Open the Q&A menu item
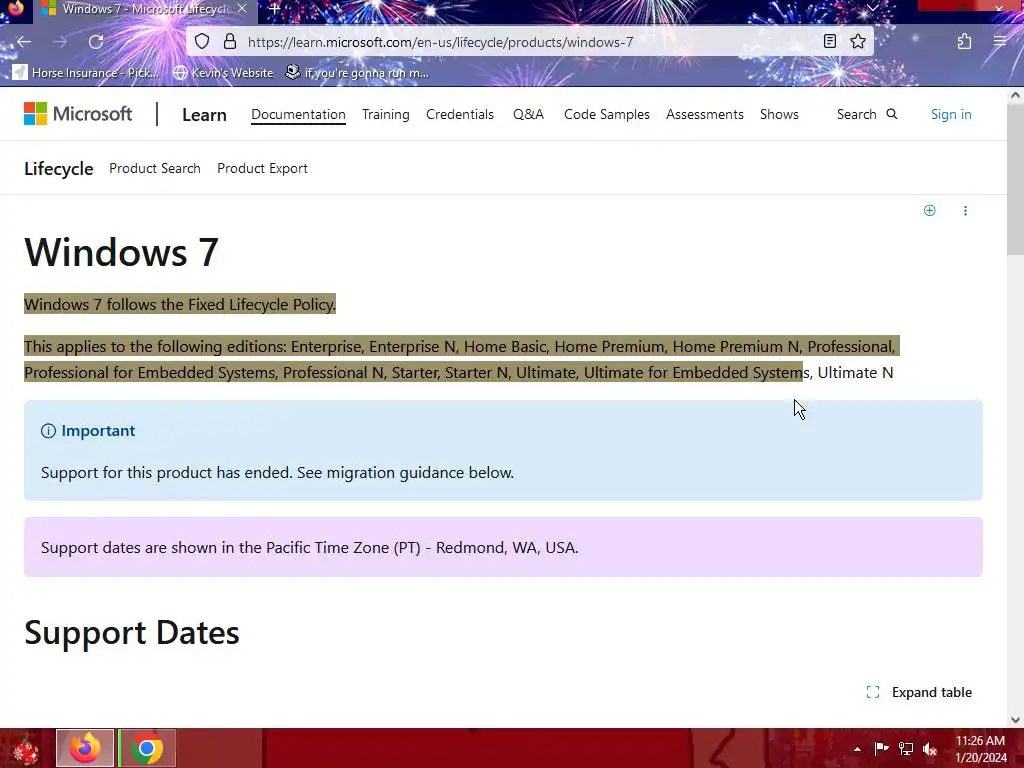The height and width of the screenshot is (768, 1024). click(528, 114)
